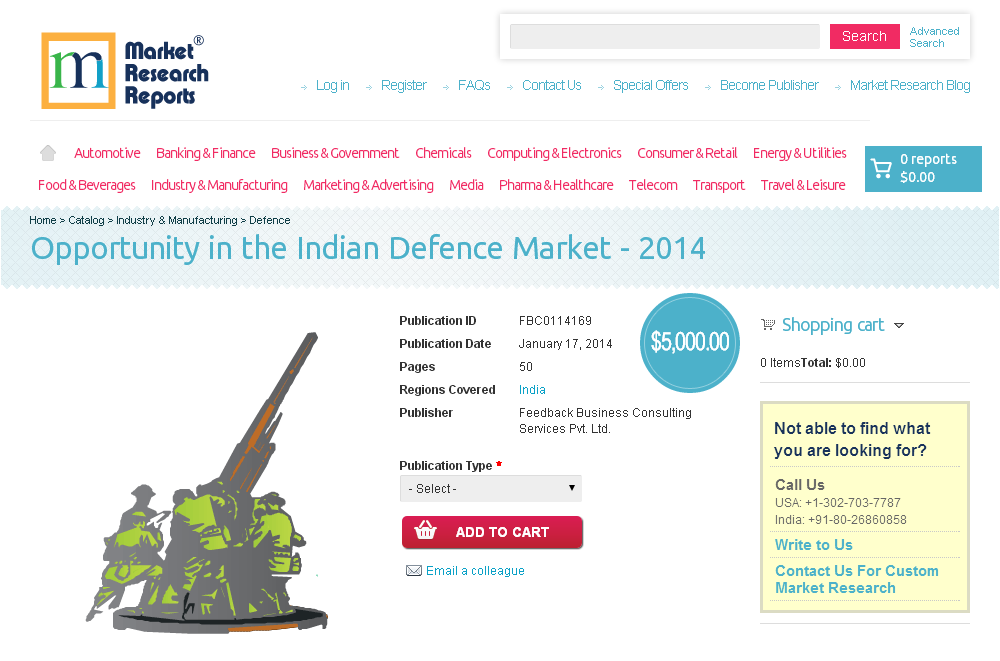
Task: Click the envelope icon beside Email a colleague
Action: 414,570
